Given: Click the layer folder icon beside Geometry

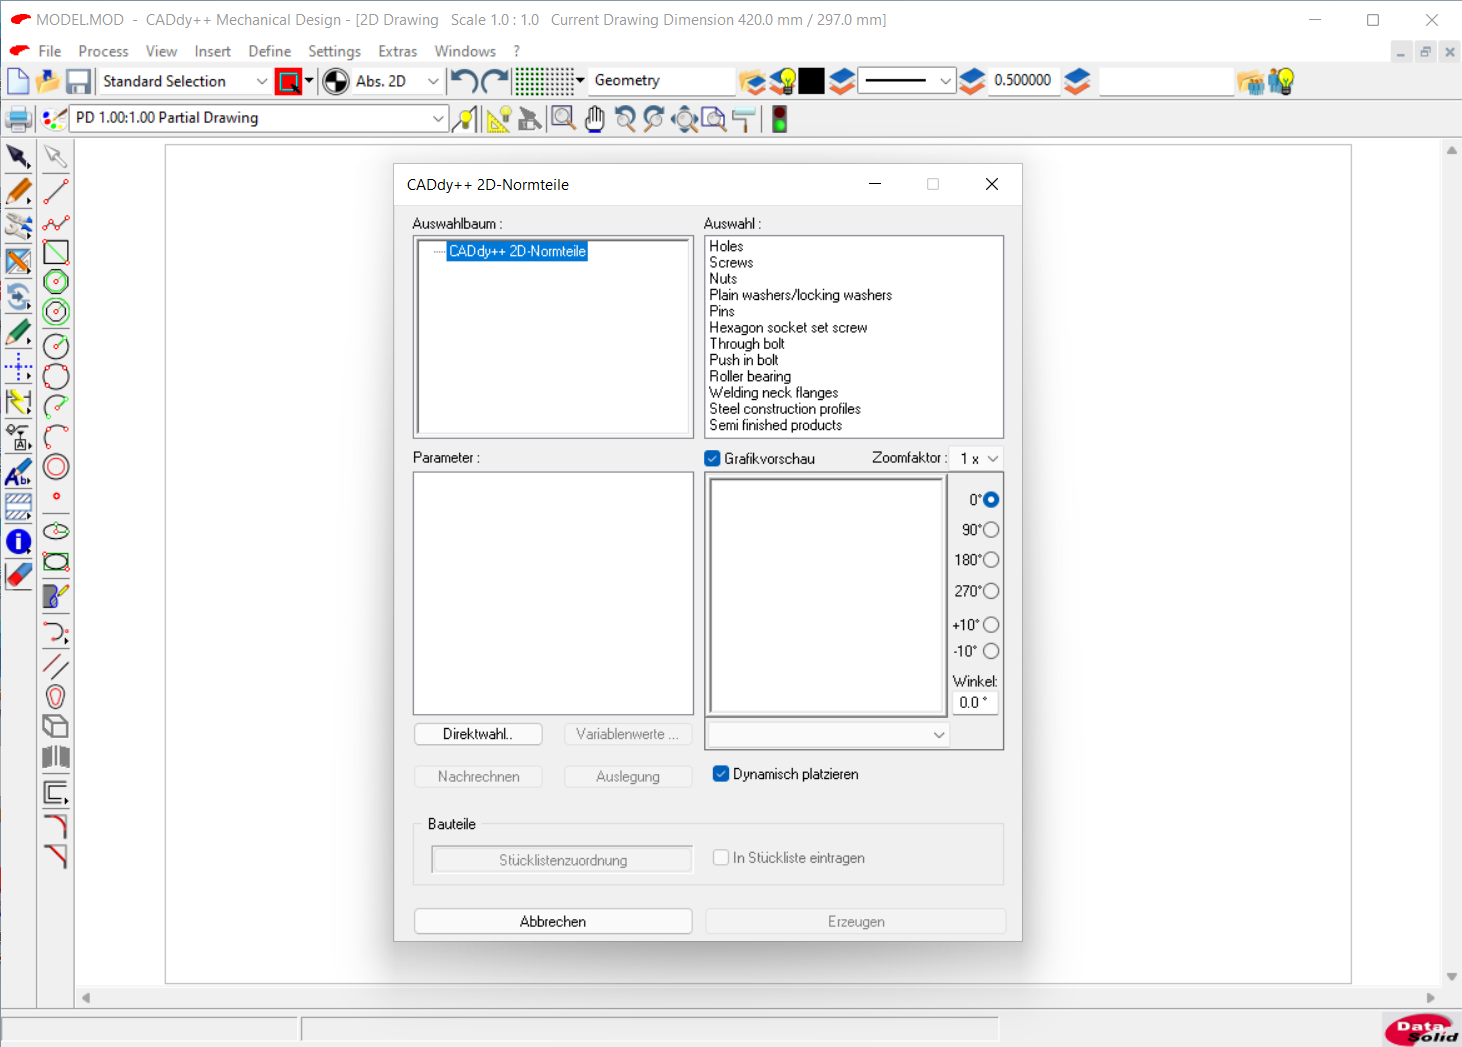Looking at the screenshot, I should pyautogui.click(x=752, y=81).
